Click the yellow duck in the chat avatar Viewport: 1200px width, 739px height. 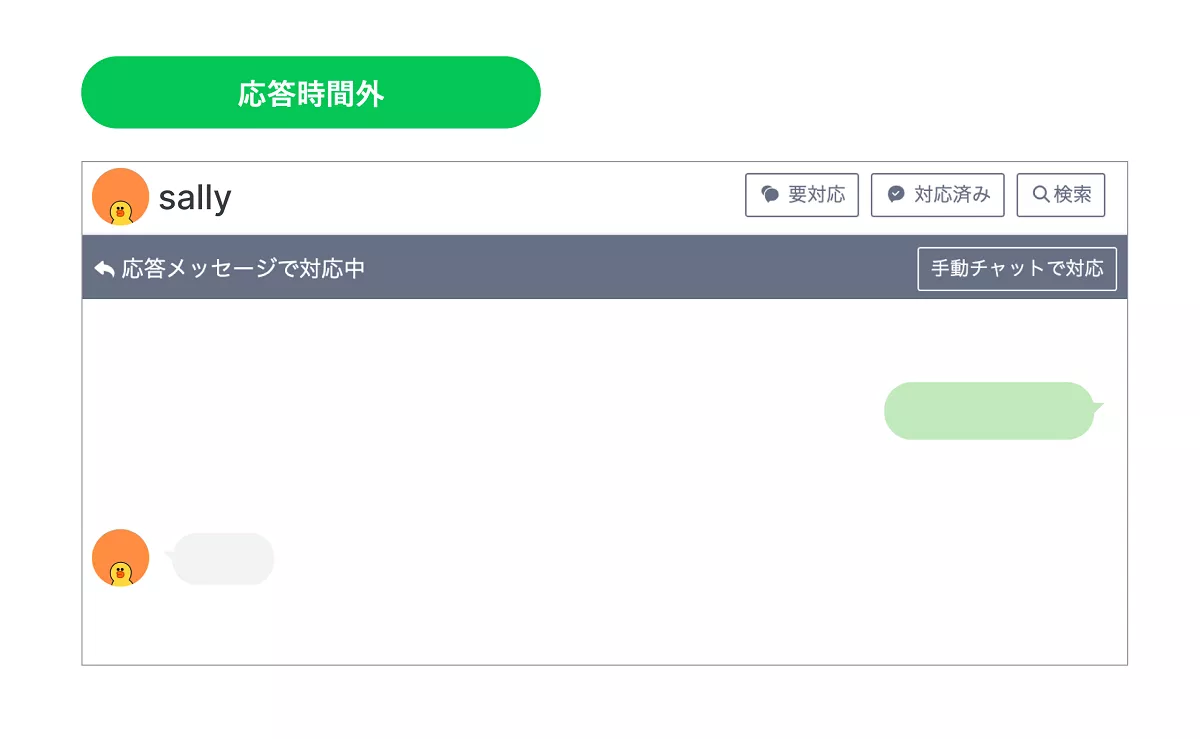121,574
